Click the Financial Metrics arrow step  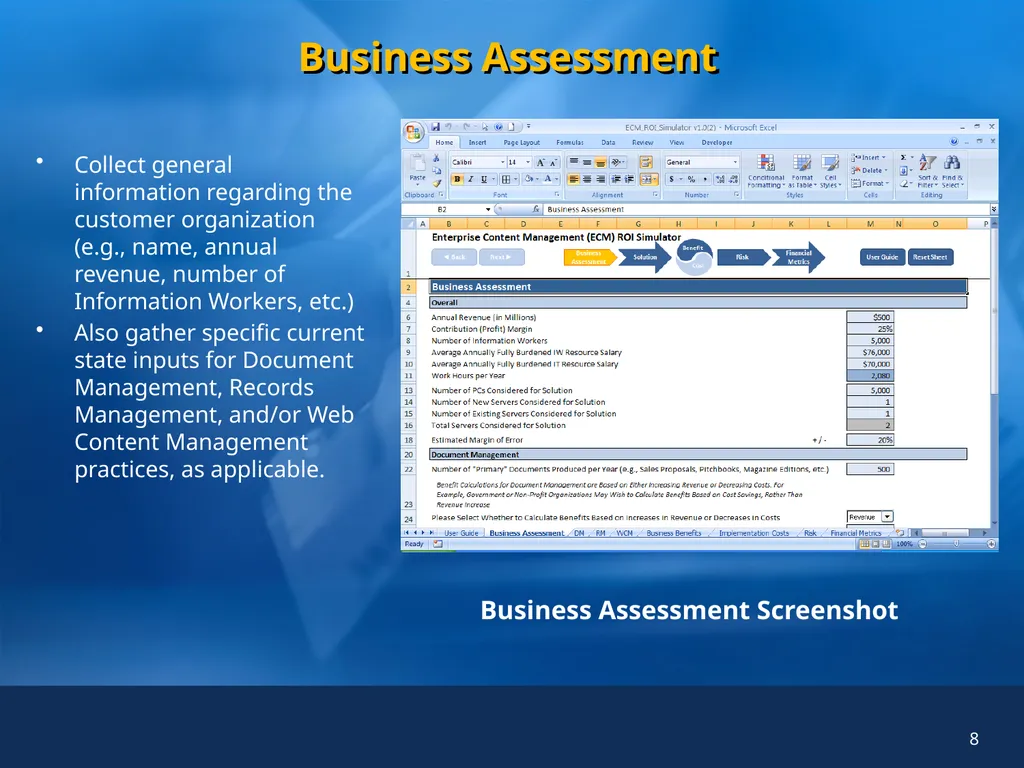(x=798, y=257)
